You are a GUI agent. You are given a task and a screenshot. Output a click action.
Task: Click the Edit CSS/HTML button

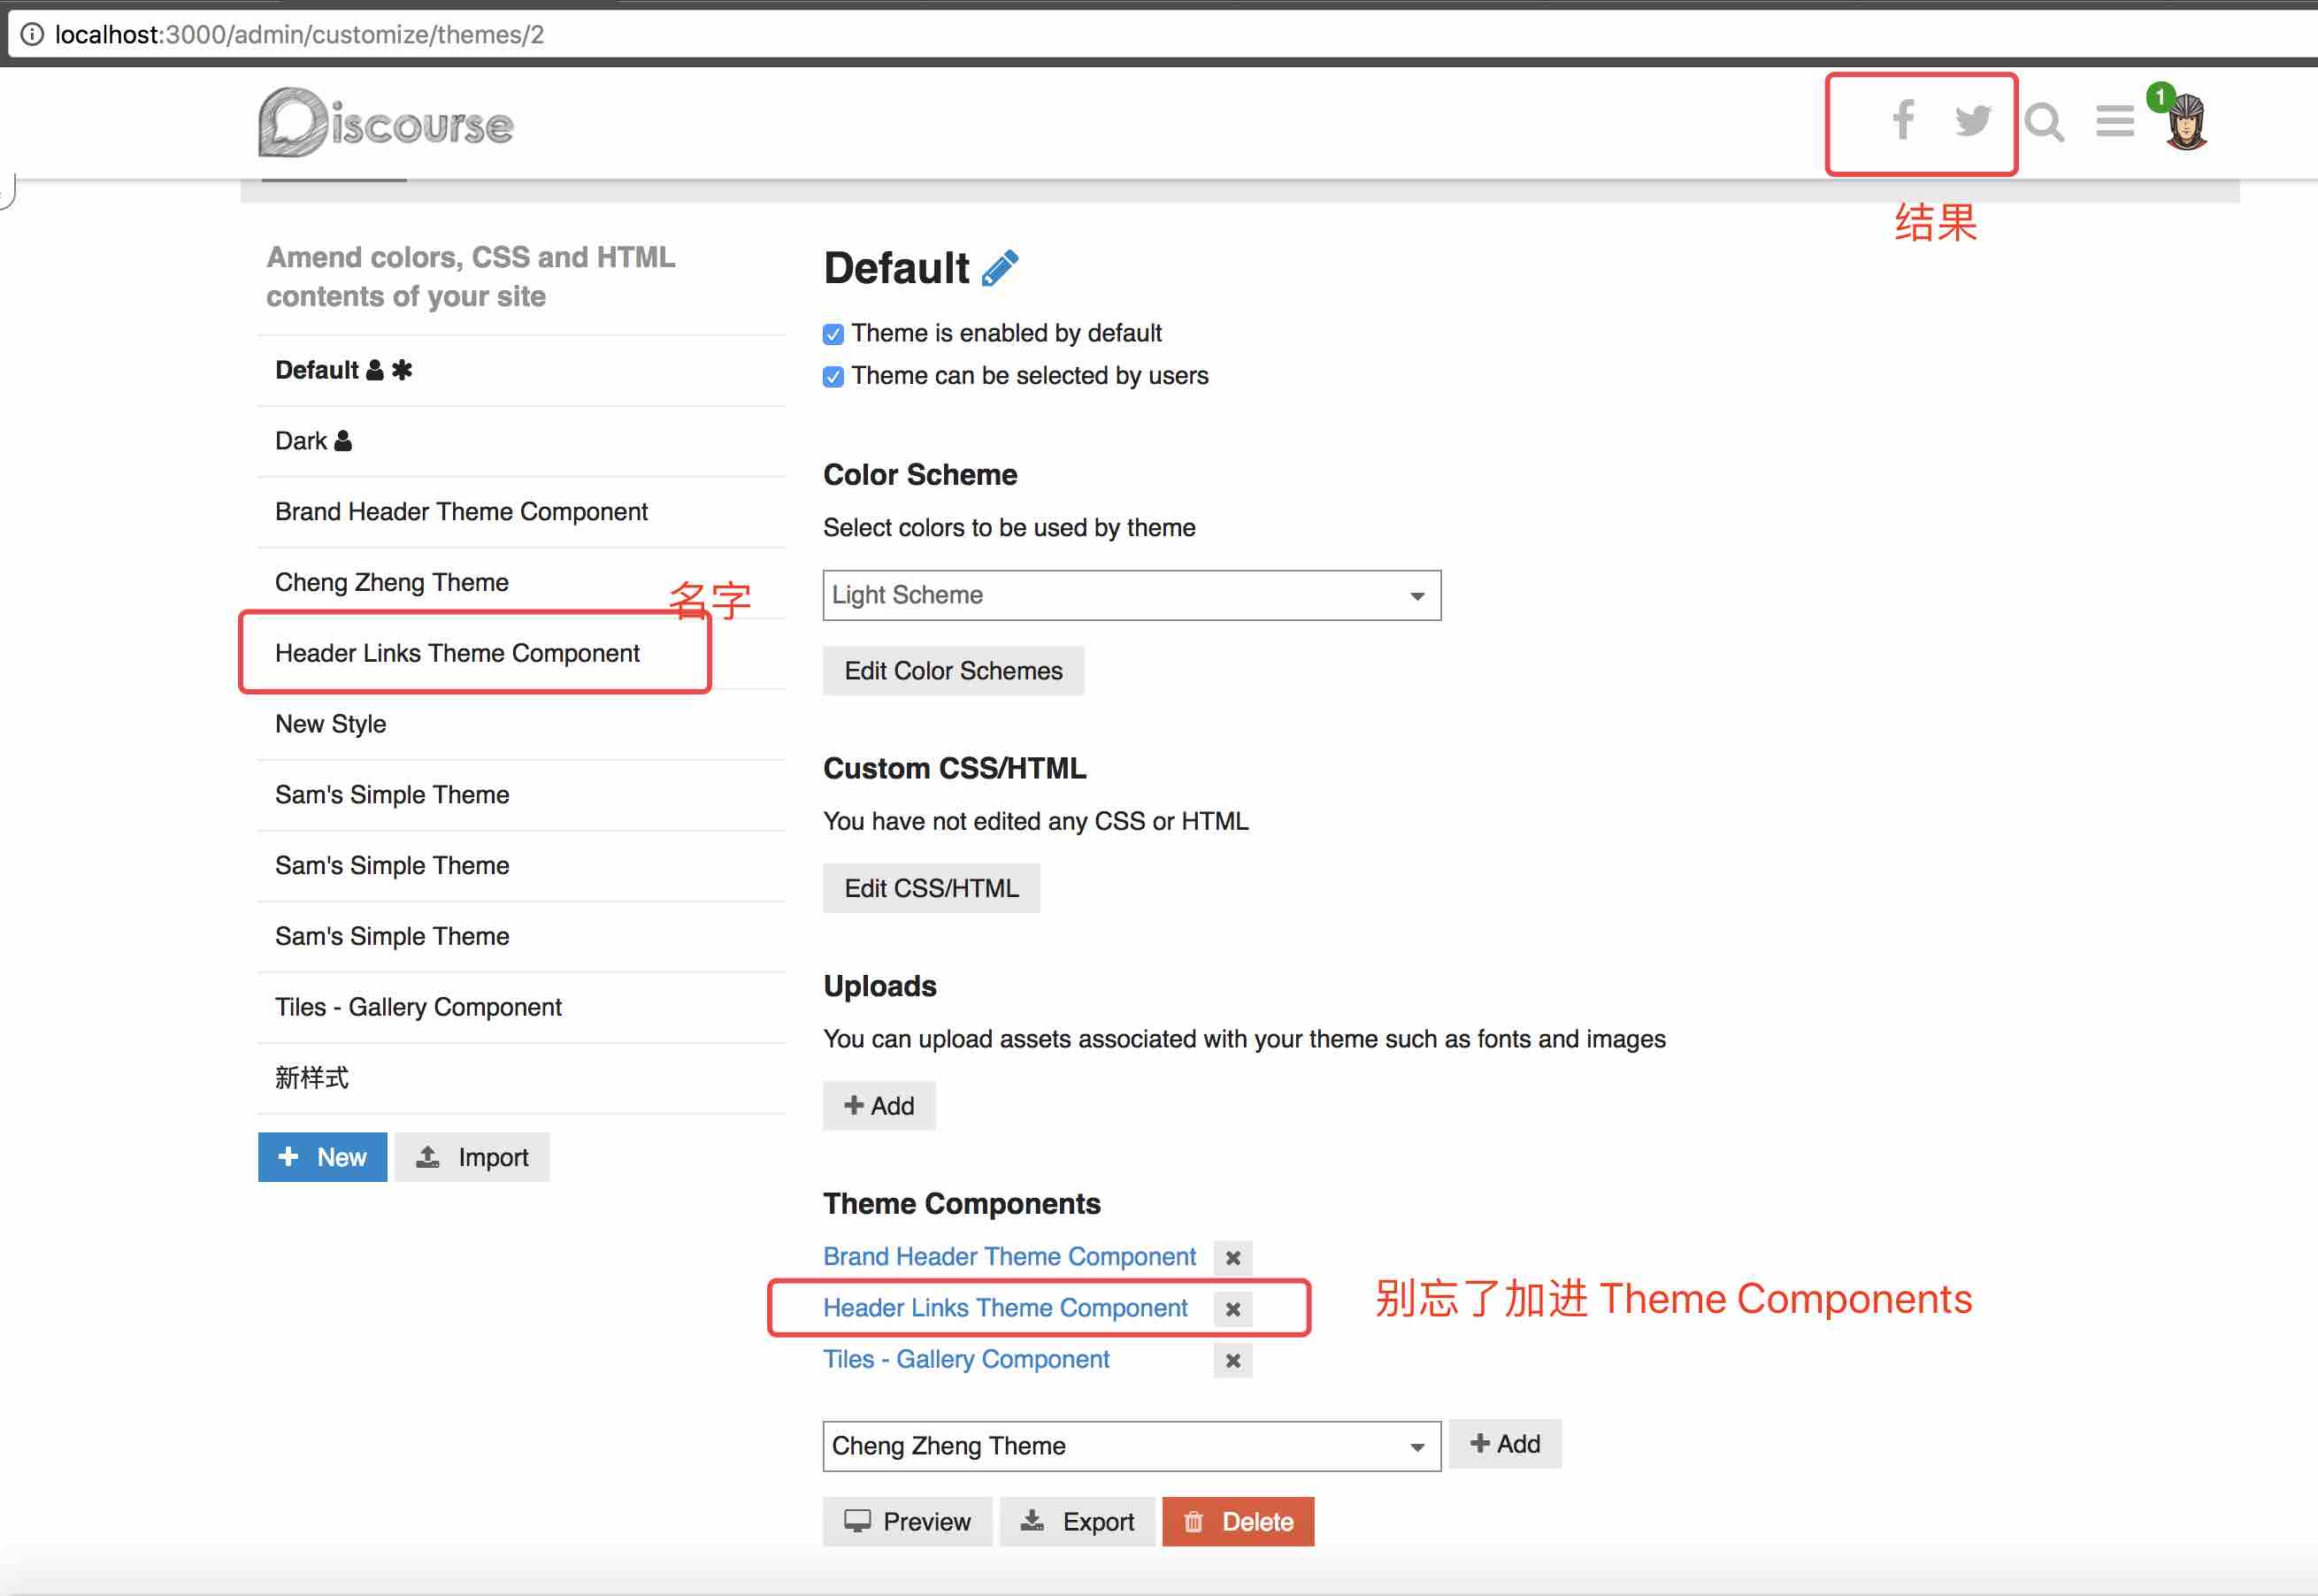931,888
